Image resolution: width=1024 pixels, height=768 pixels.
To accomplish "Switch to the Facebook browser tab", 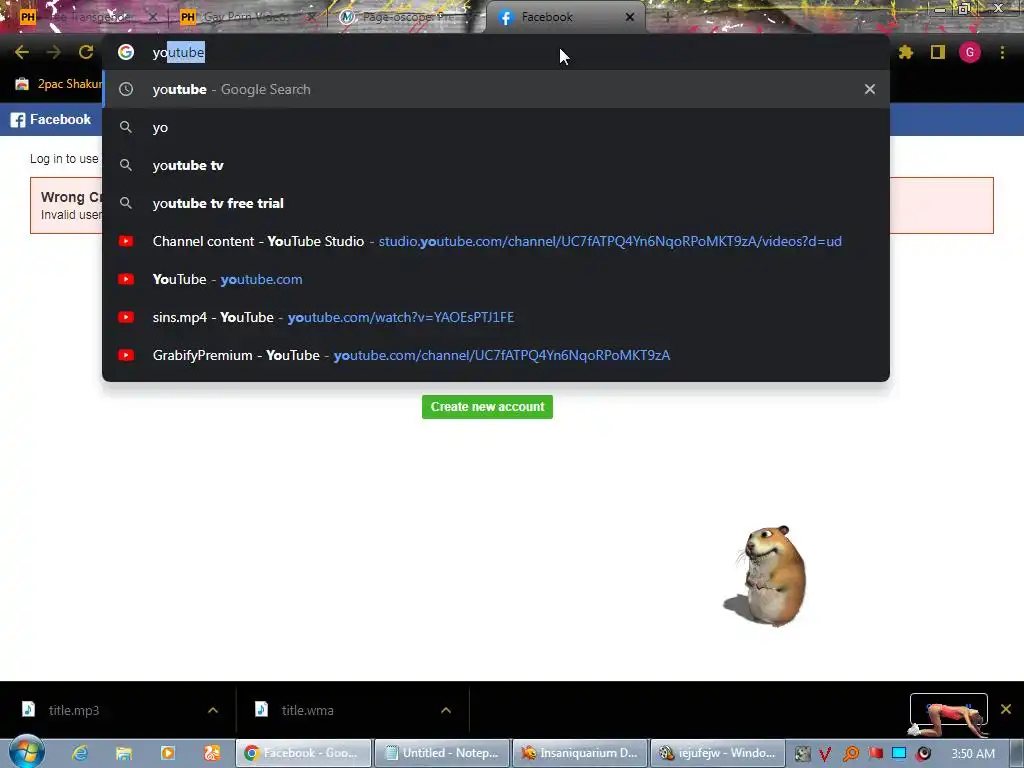I will tap(566, 17).
